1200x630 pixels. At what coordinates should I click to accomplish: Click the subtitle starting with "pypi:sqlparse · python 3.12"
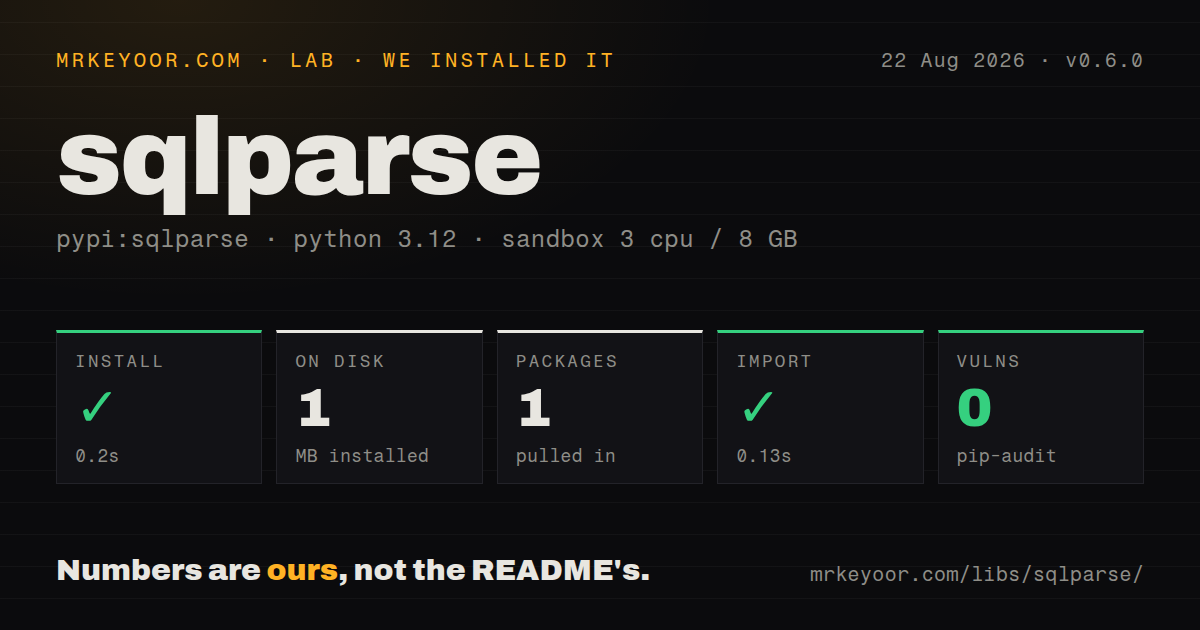(x=427, y=240)
